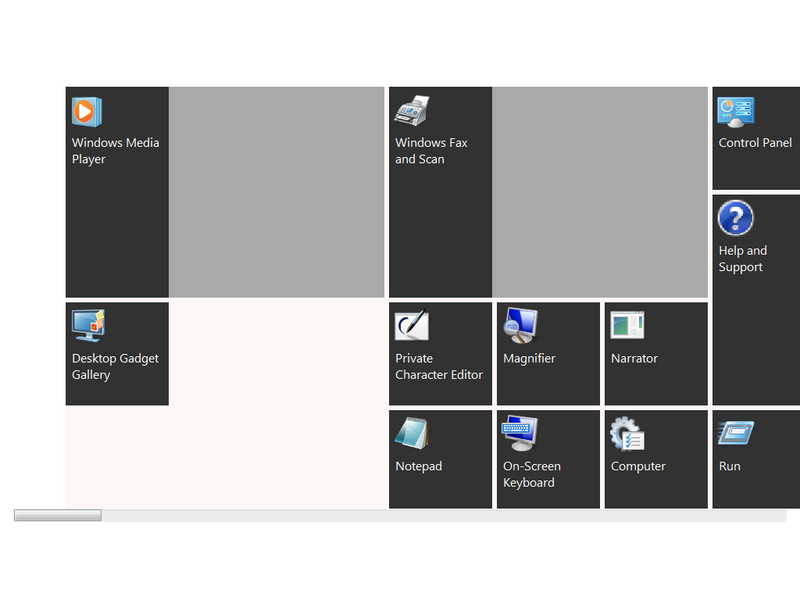Open the Notepad notebook icon

(412, 433)
